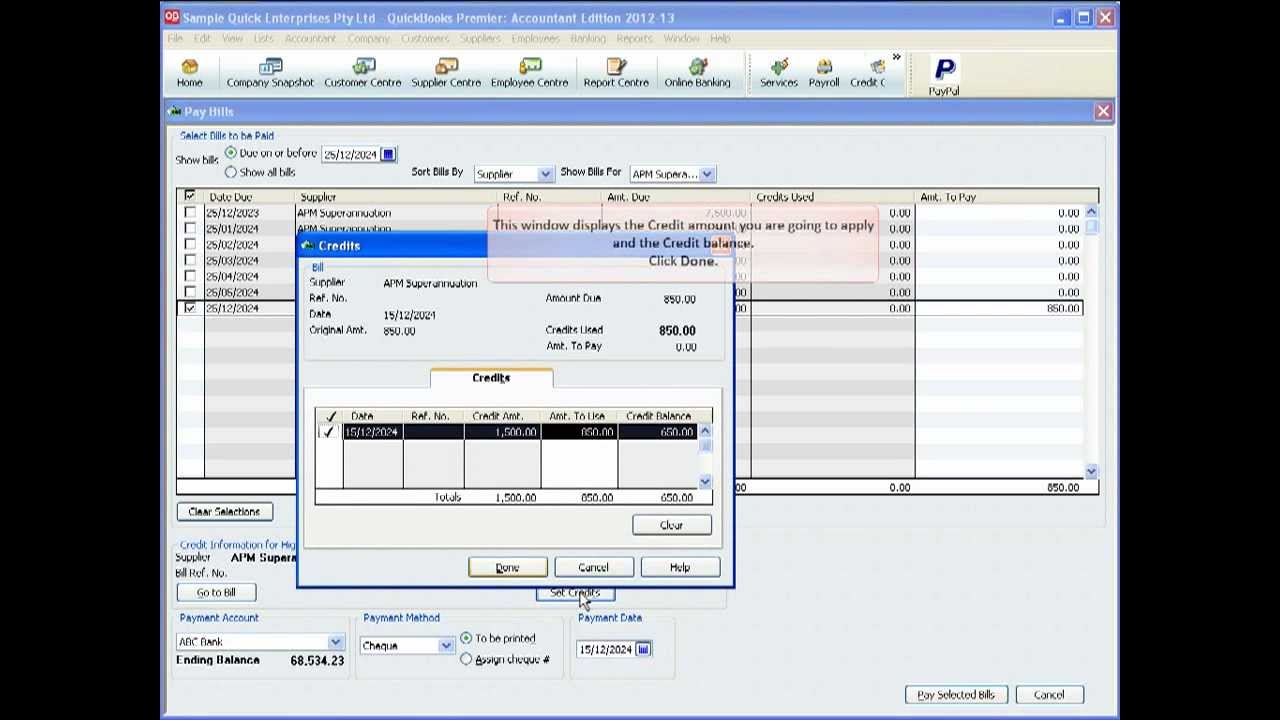Click Done in the Credits dialog
Image resolution: width=1280 pixels, height=720 pixels.
(507, 568)
